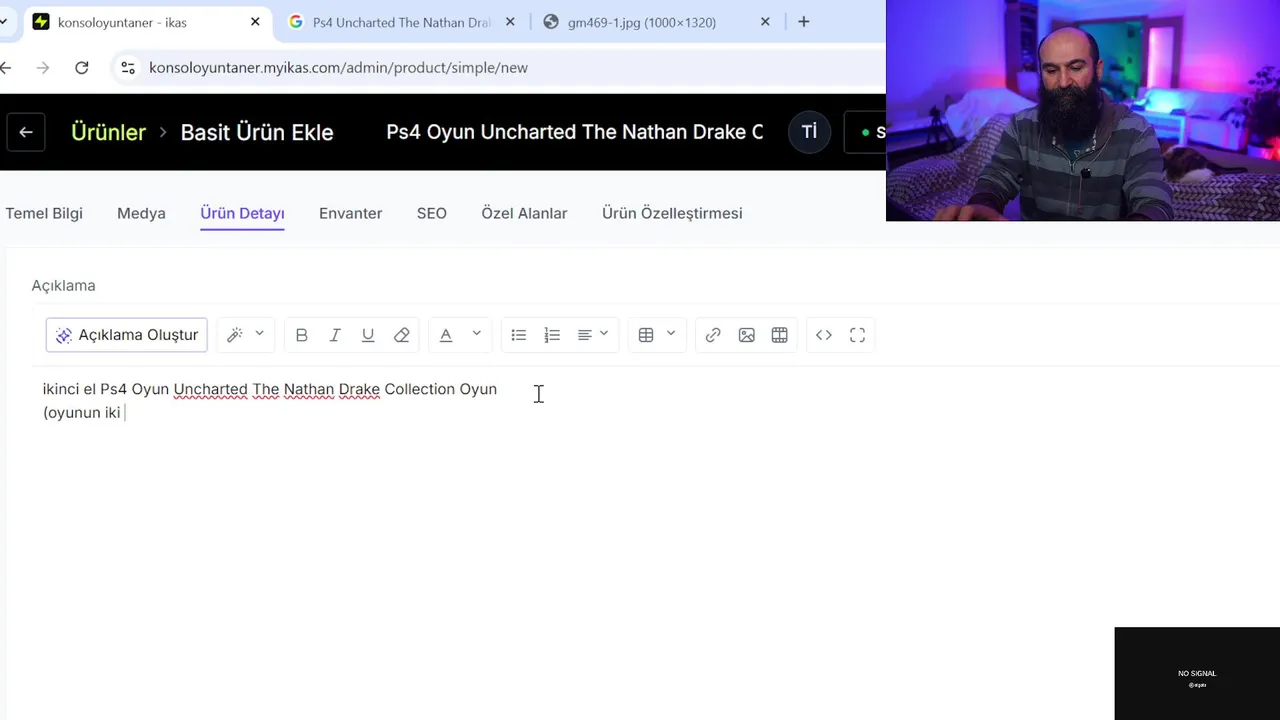The width and height of the screenshot is (1280, 720).
Task: Navigate forward in the browser
Action: (x=42, y=67)
